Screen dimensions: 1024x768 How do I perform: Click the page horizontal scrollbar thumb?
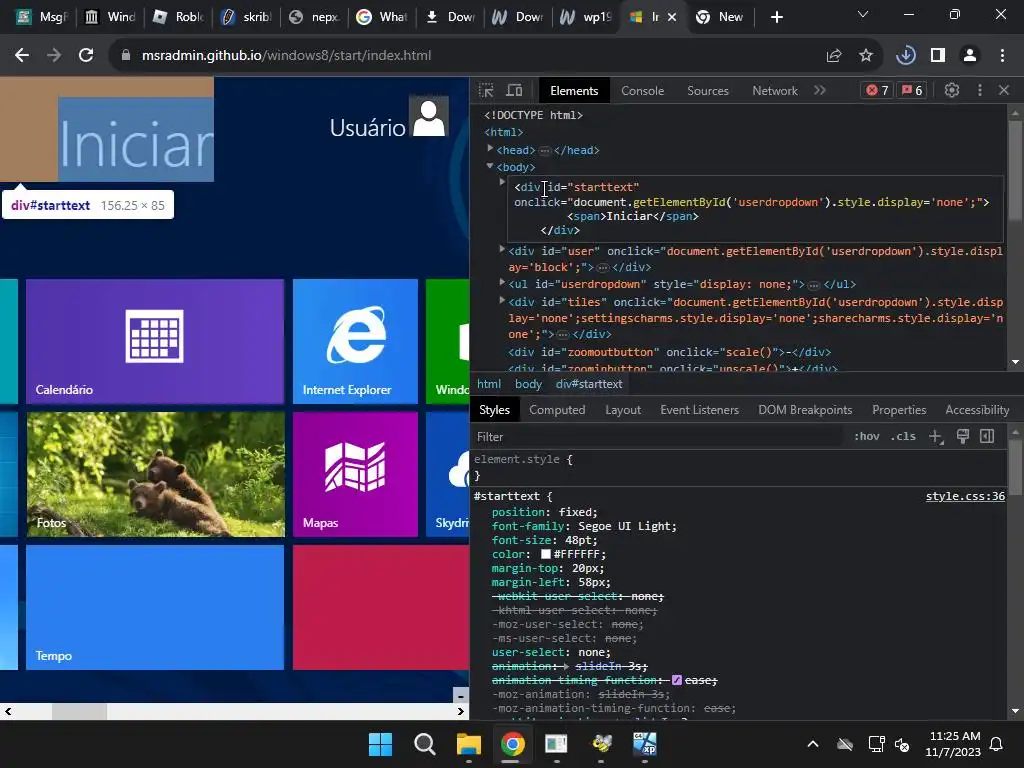pyautogui.click(x=79, y=711)
